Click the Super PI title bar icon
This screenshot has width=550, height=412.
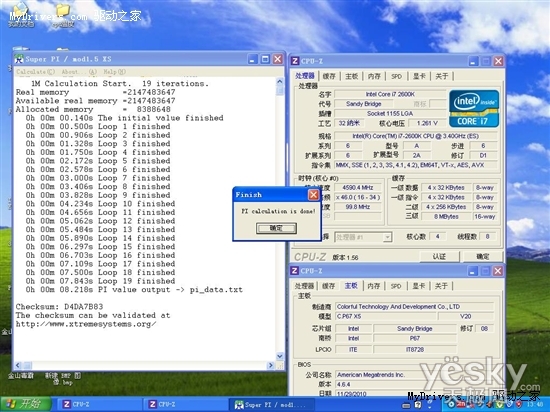pyautogui.click(x=19, y=59)
